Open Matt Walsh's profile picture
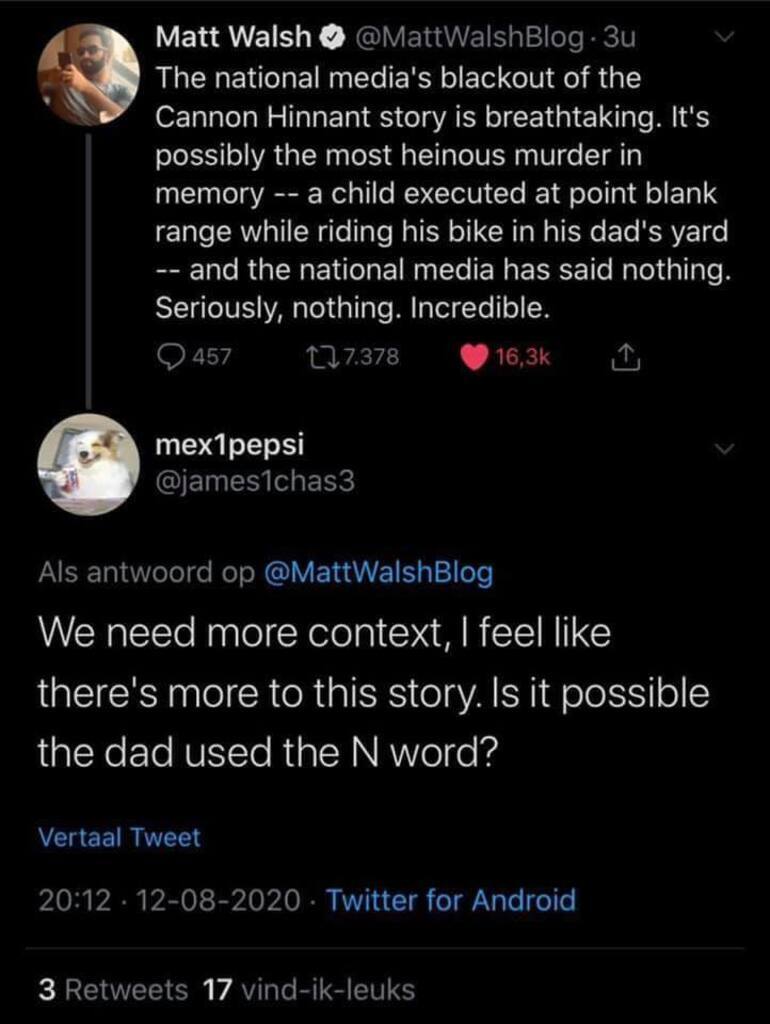 pyautogui.click(x=89, y=74)
